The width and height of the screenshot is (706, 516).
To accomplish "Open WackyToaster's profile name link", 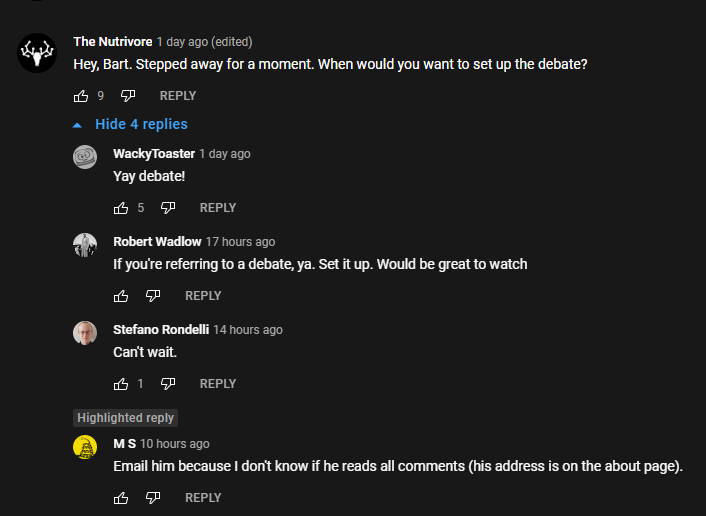I will (154, 154).
